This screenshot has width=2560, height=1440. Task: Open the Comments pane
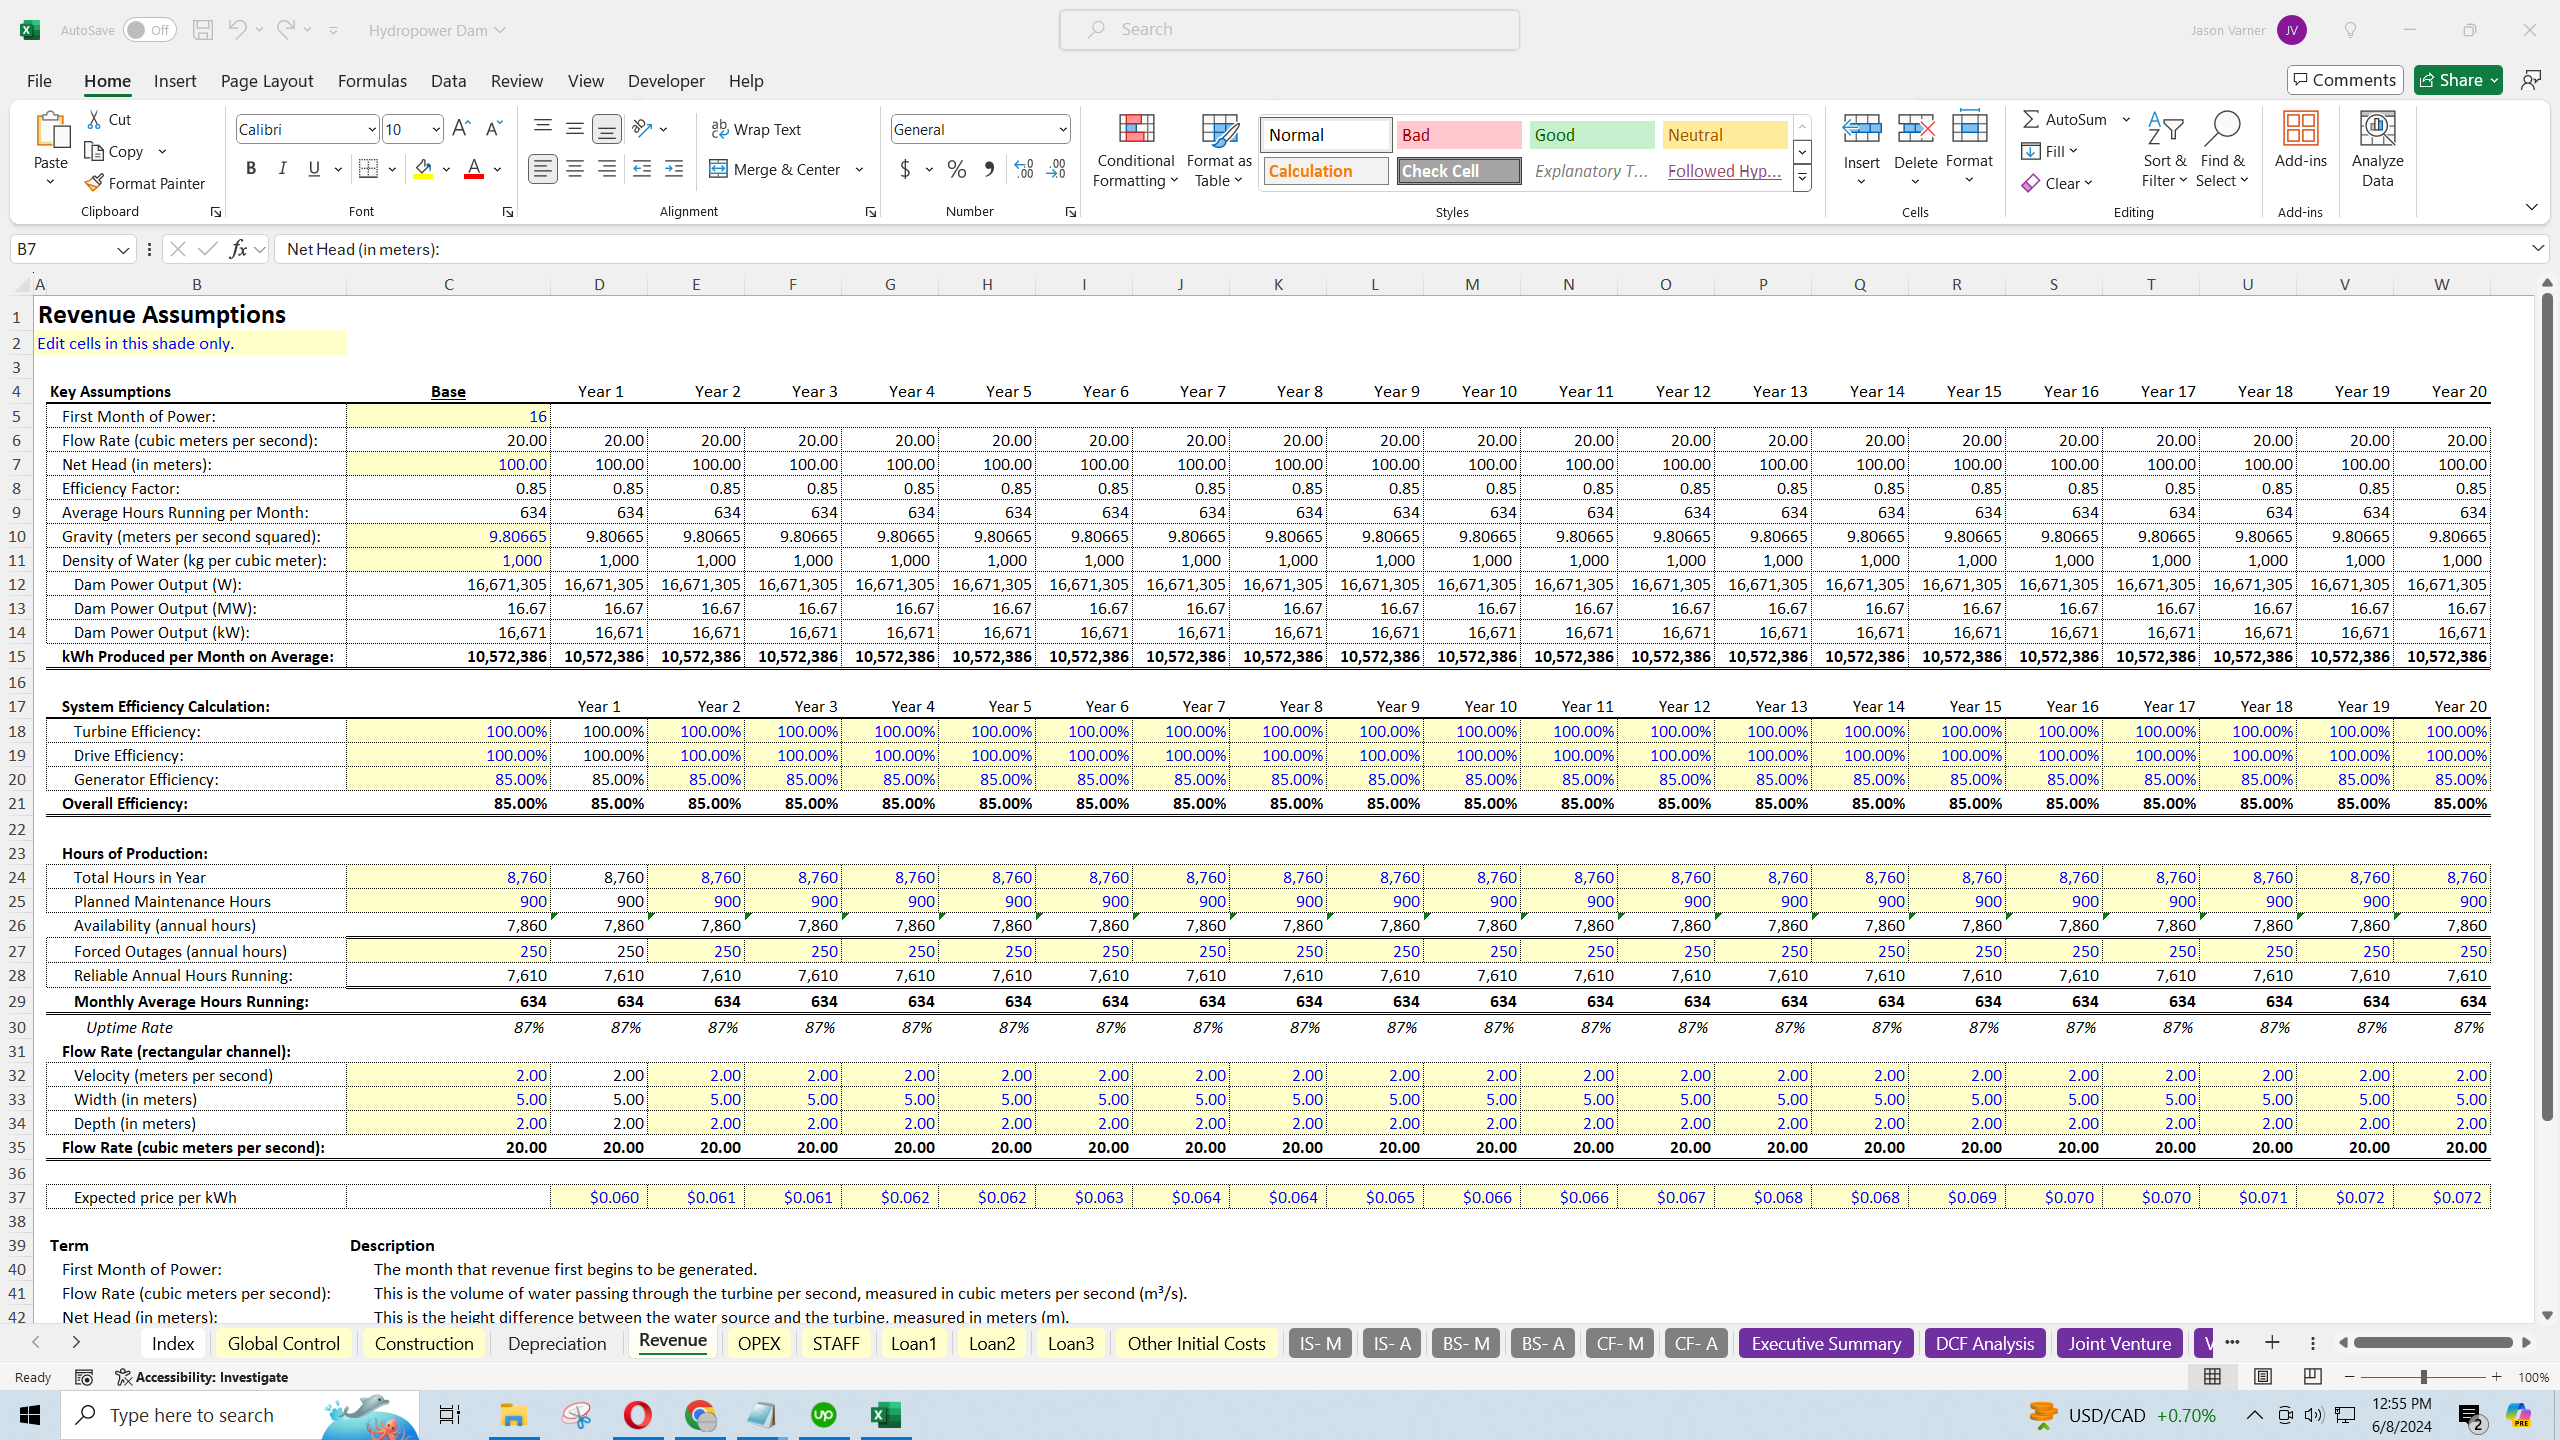point(2345,80)
